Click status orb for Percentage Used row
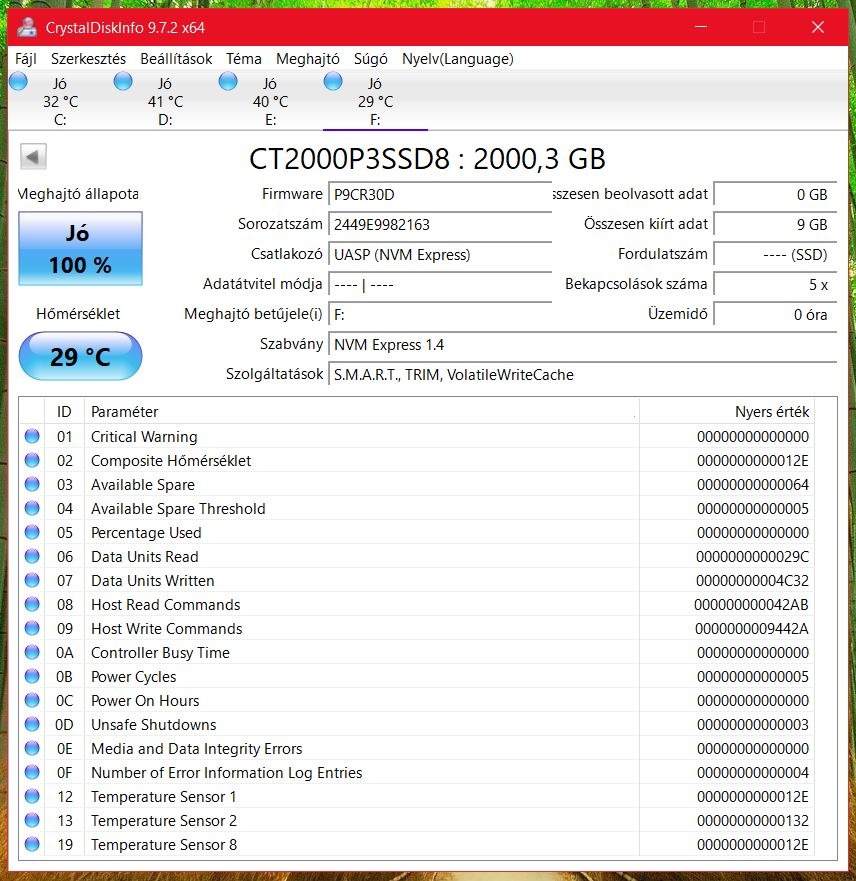Image resolution: width=856 pixels, height=881 pixels. coord(32,532)
